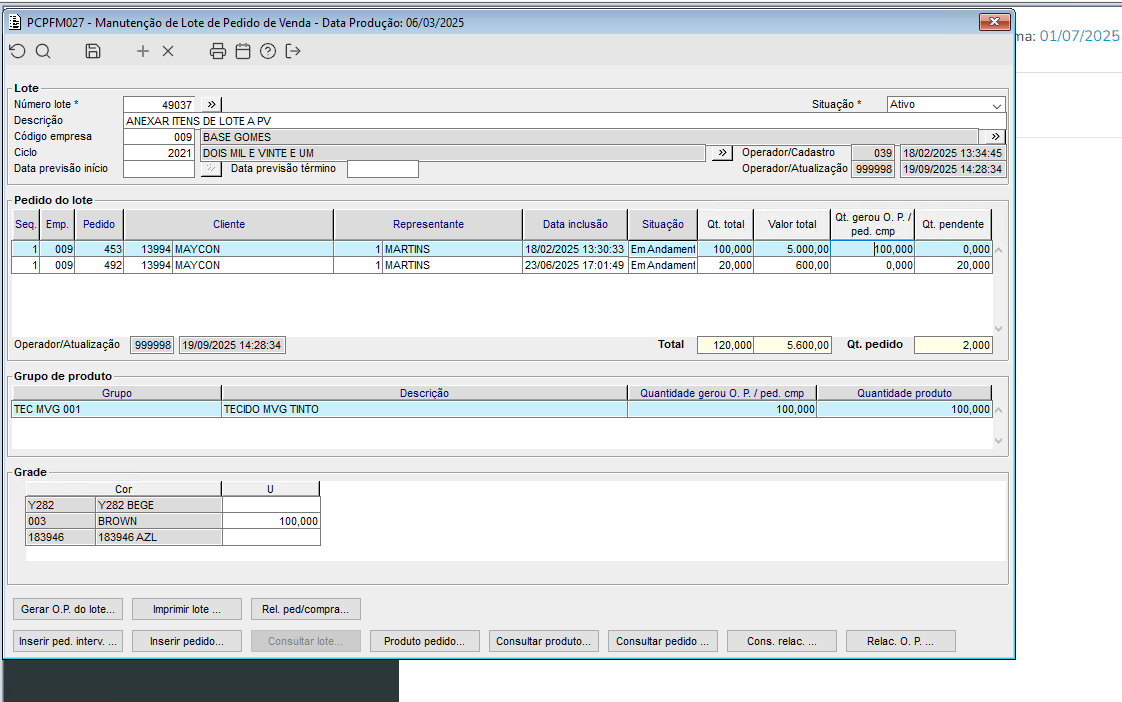This screenshot has height=702, width=1122.
Task: Open lookup arrow beside Ciclo description
Action: 723,152
